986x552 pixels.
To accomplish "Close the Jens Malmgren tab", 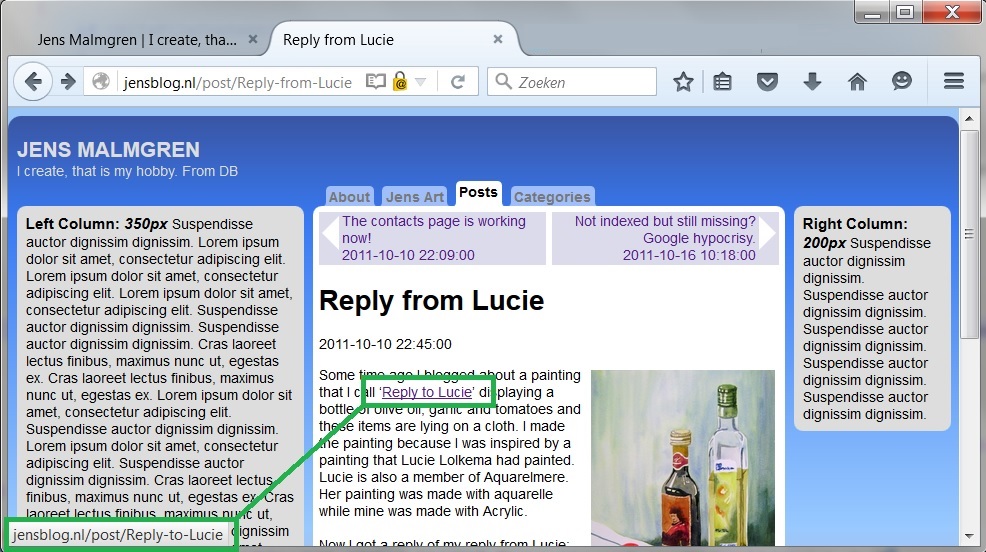I will point(253,39).
